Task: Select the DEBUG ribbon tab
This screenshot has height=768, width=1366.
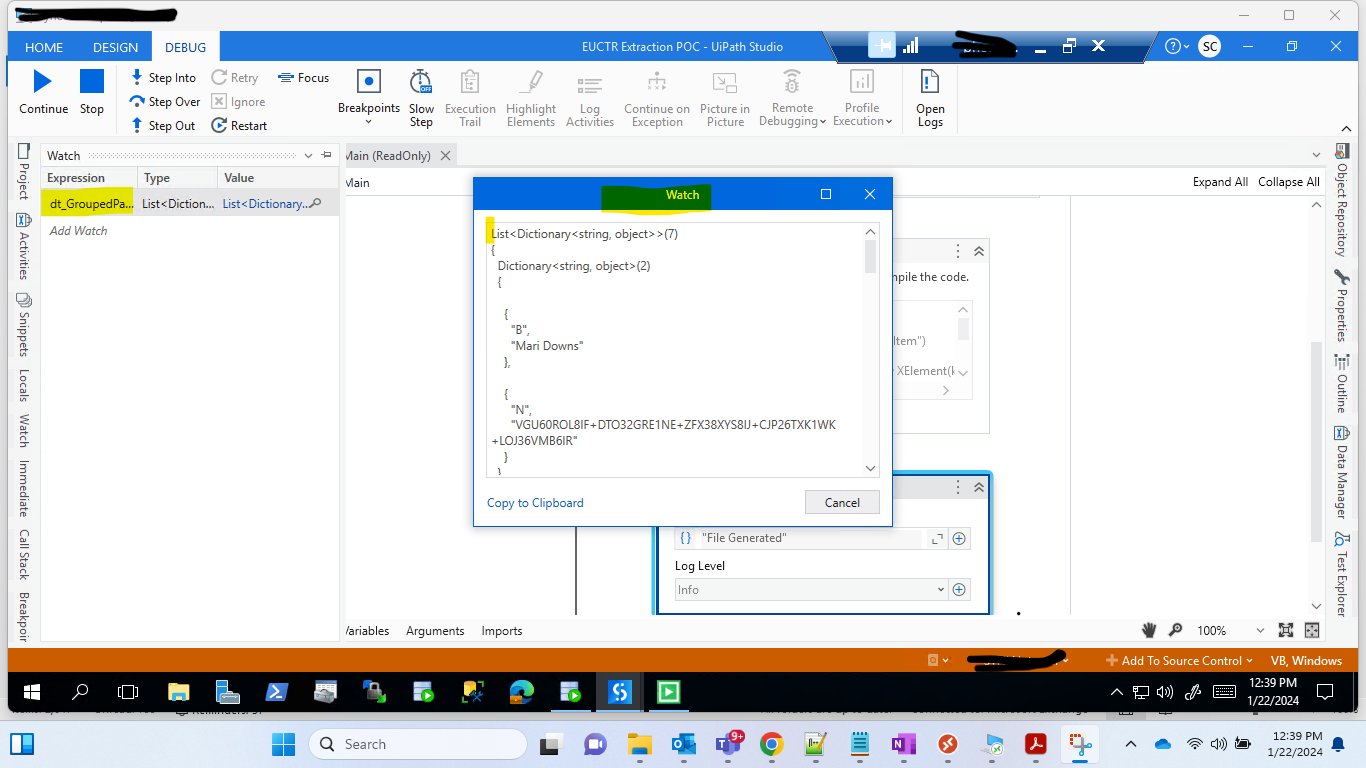Action: click(185, 47)
